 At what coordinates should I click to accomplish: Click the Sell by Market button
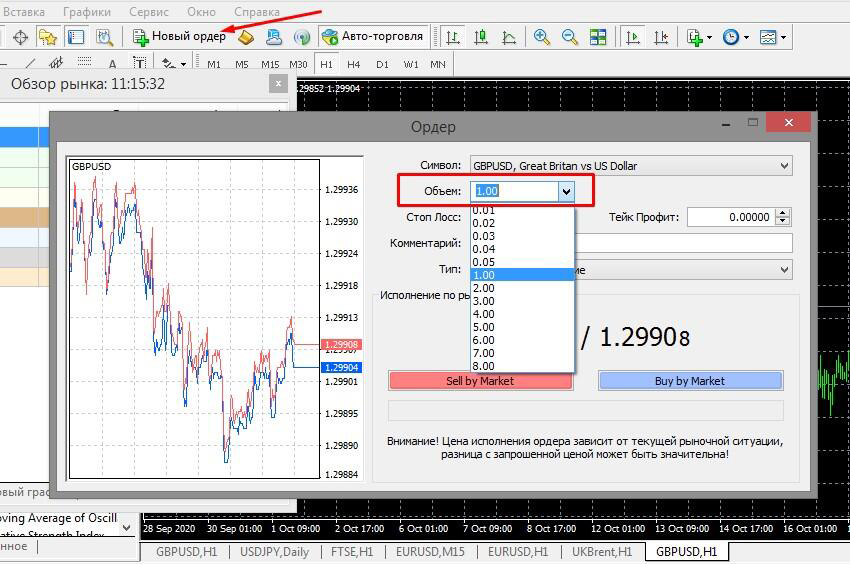pyautogui.click(x=480, y=381)
